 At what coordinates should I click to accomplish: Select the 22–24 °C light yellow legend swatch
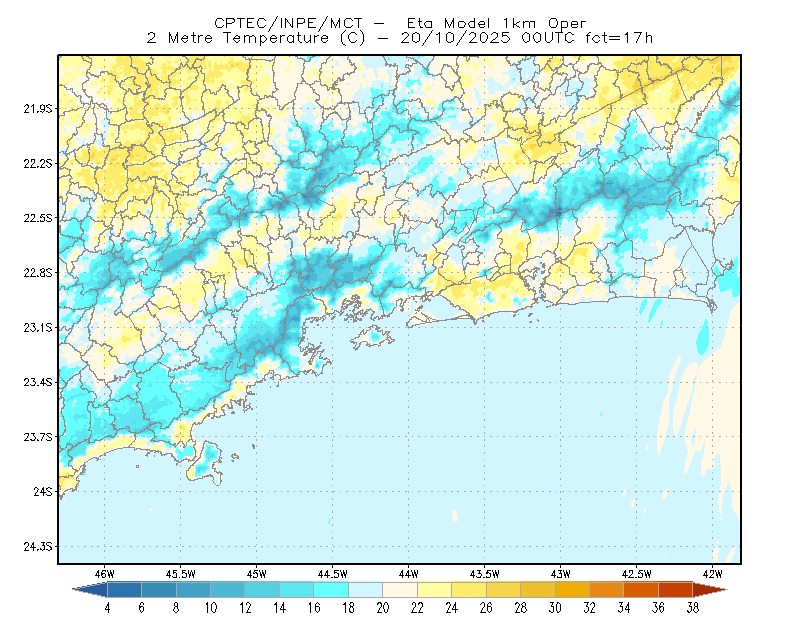click(435, 590)
